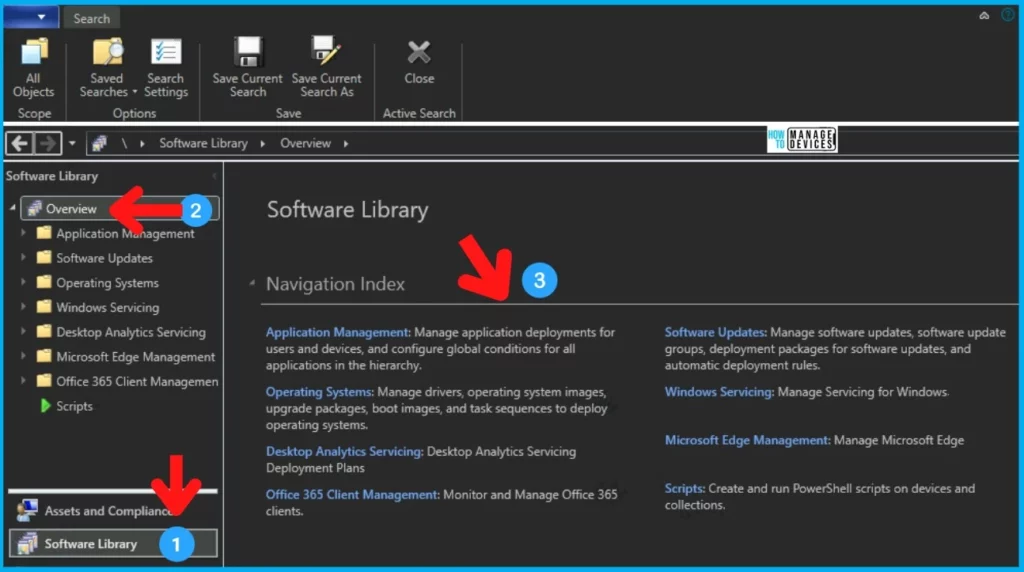Screen dimensions: 1024x572
Task: Open the Microsoft Edge Management link
Action: 746,440
